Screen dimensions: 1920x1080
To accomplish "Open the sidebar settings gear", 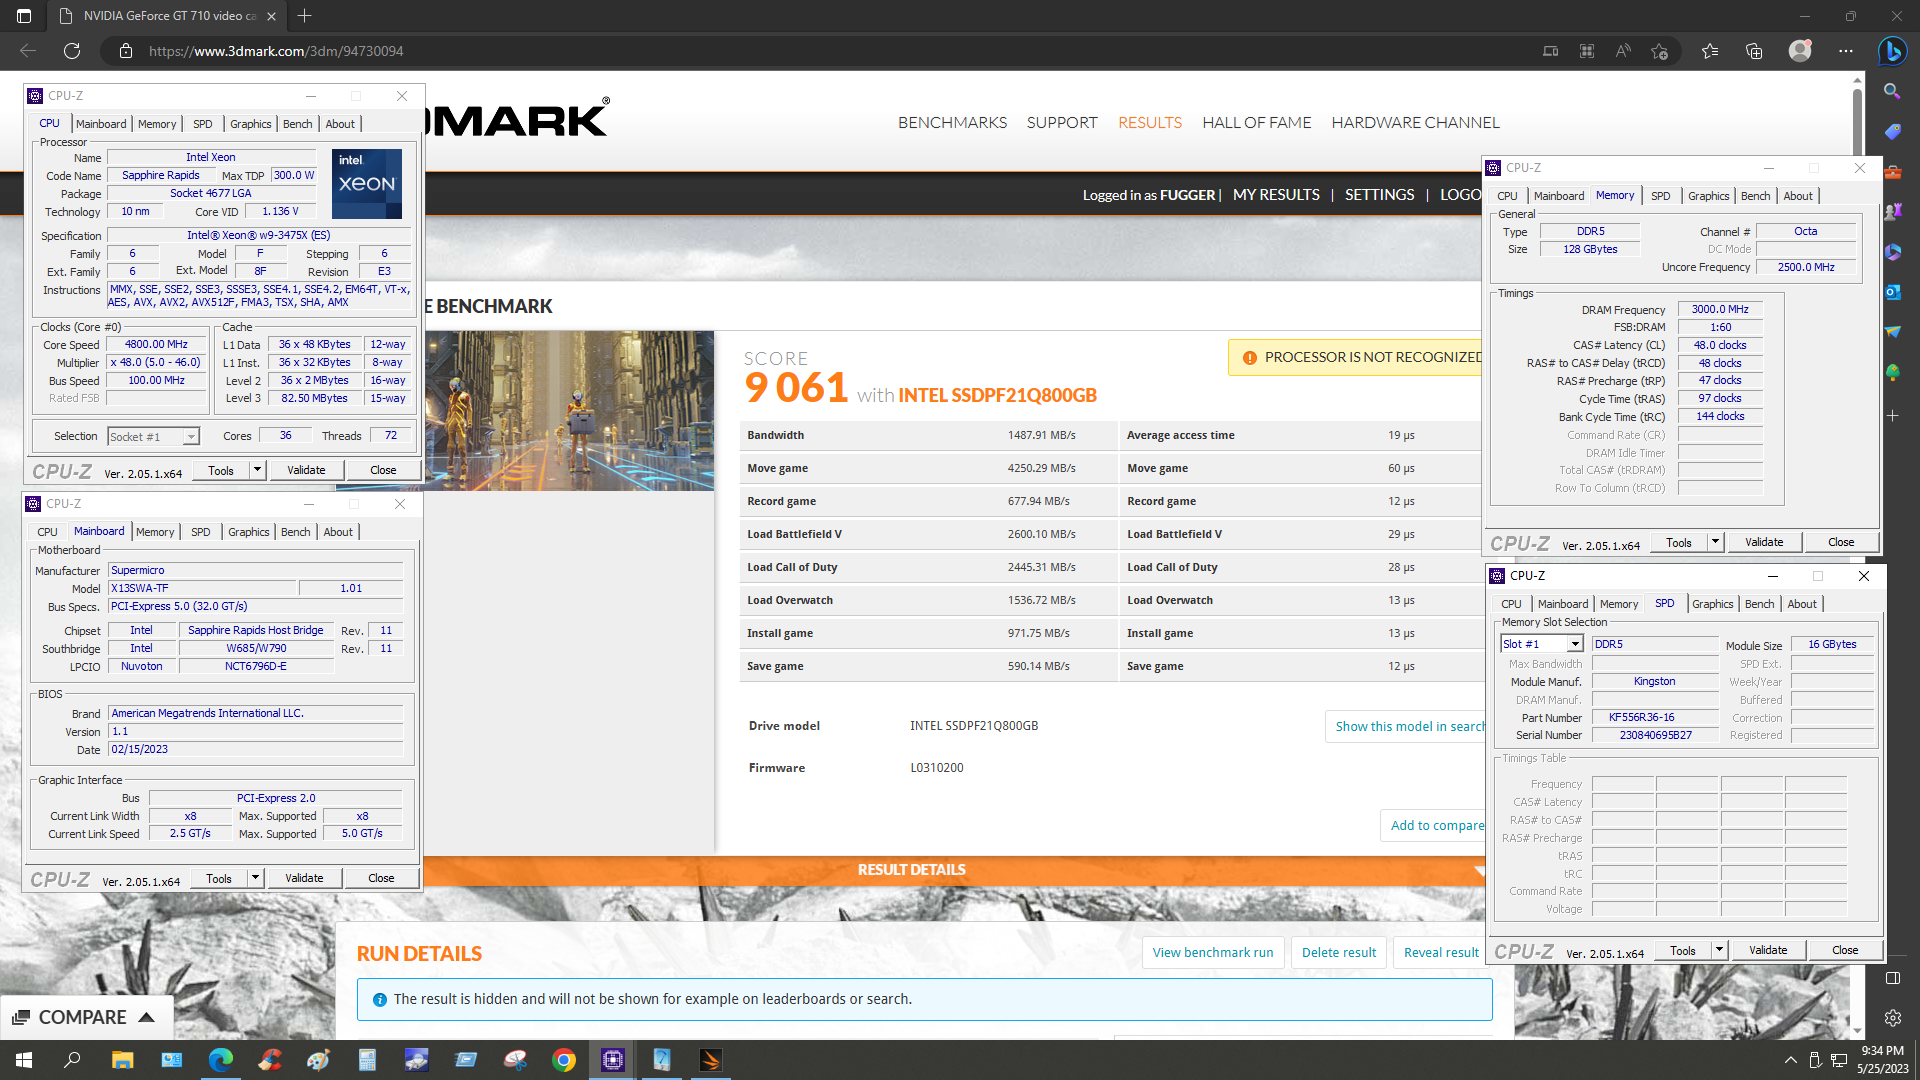I will pyautogui.click(x=1892, y=1018).
